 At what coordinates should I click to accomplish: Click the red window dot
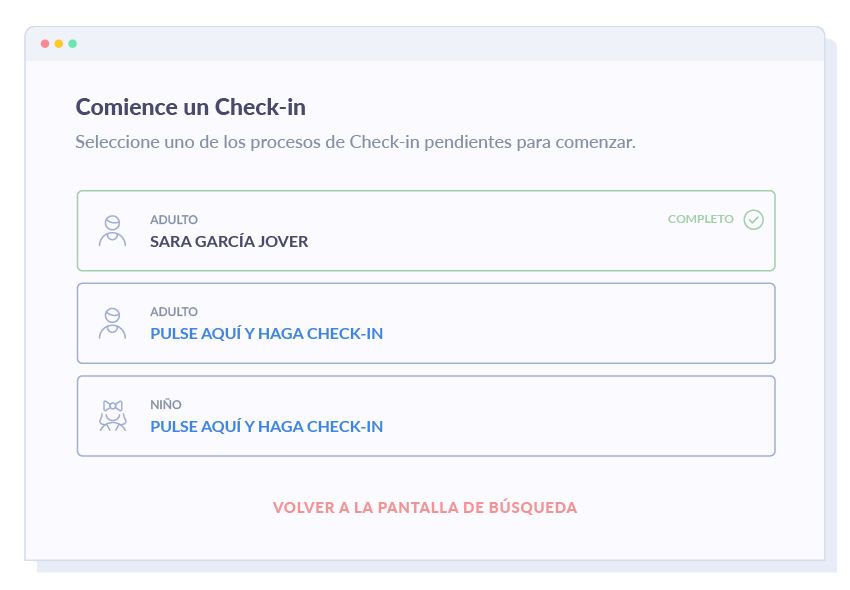45,43
